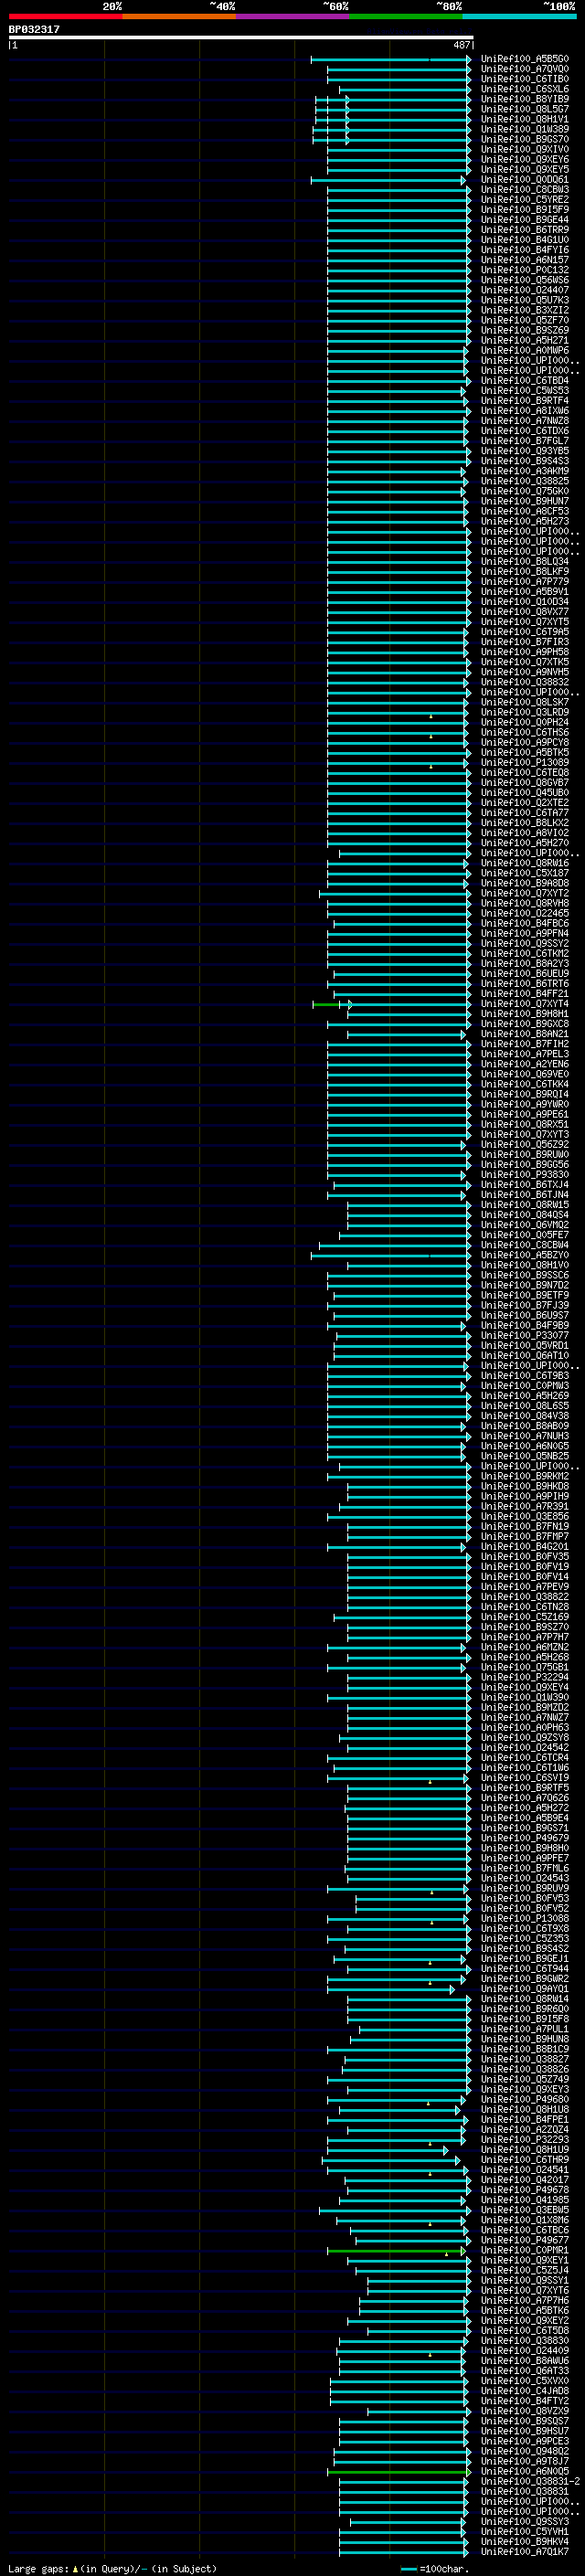Open hit UniRef100_B8YIB9
585x2576 pixels.
pyautogui.click(x=525, y=99)
